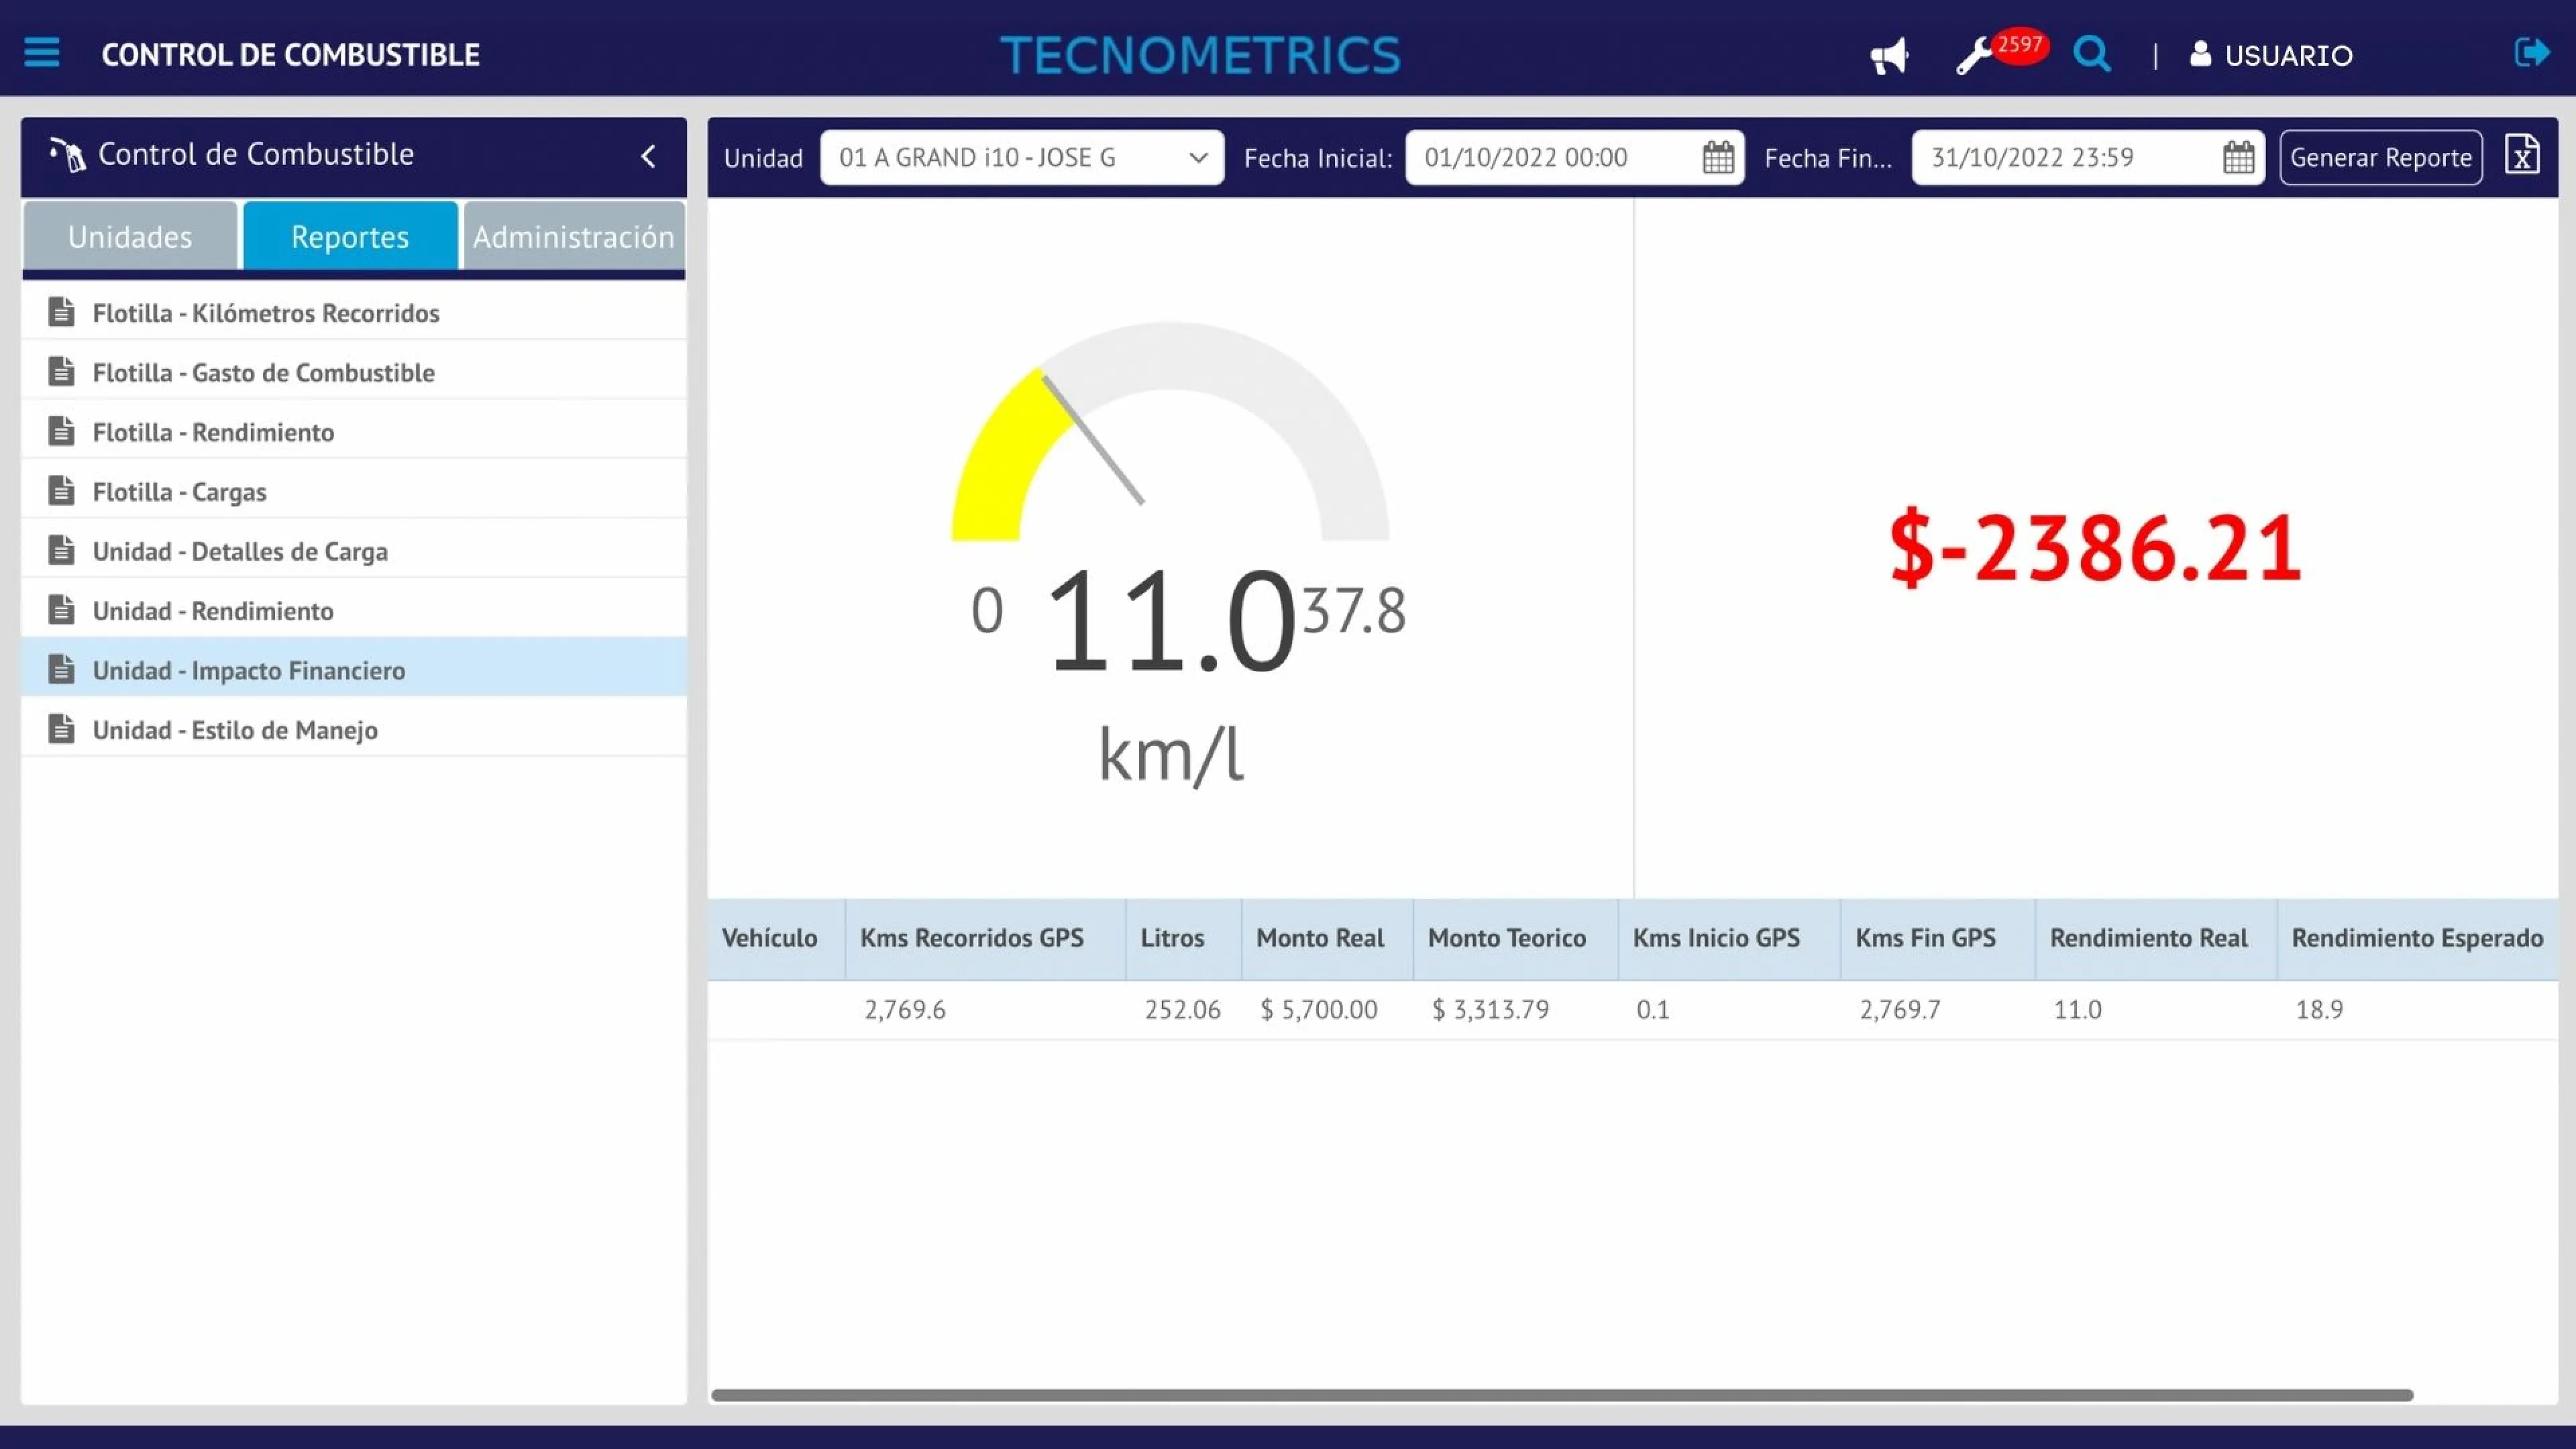Click the announcements megaphone icon
The height and width of the screenshot is (1449, 2576).
pyautogui.click(x=1889, y=55)
